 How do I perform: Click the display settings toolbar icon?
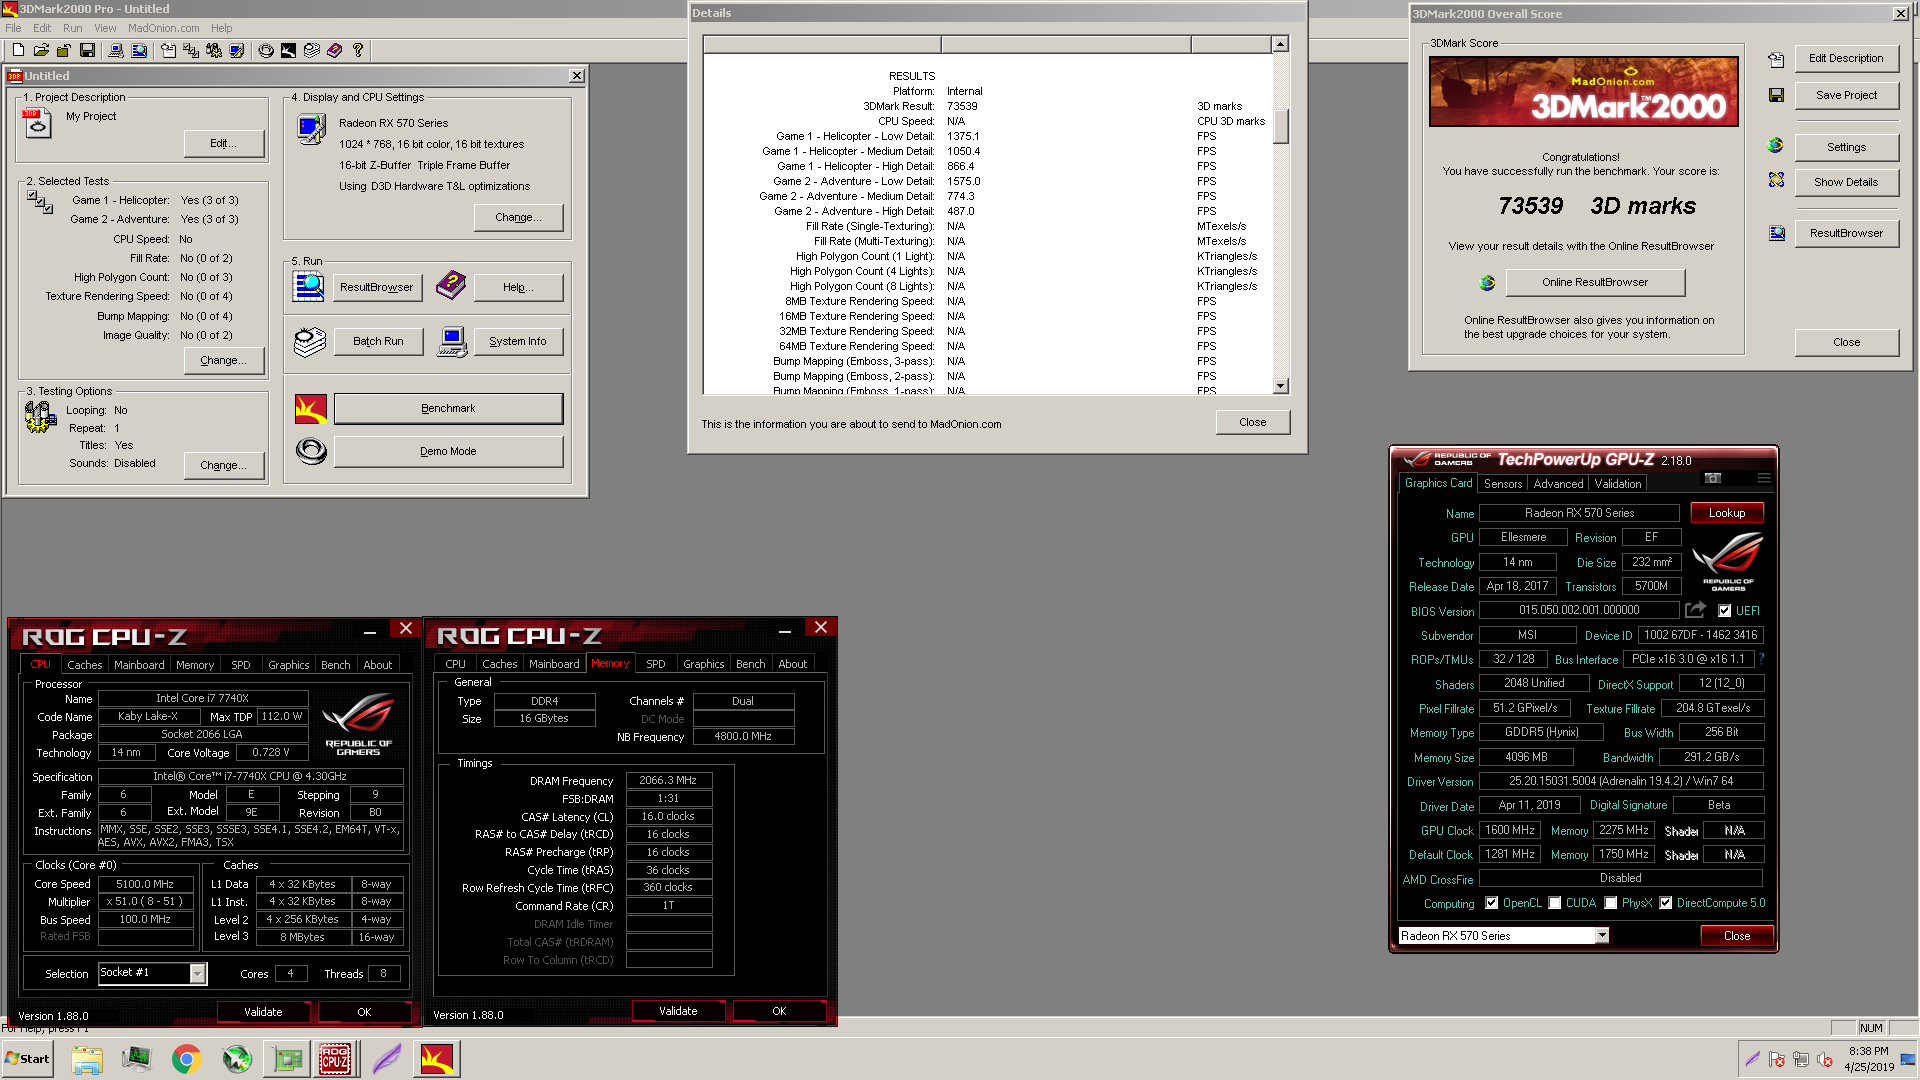point(237,50)
